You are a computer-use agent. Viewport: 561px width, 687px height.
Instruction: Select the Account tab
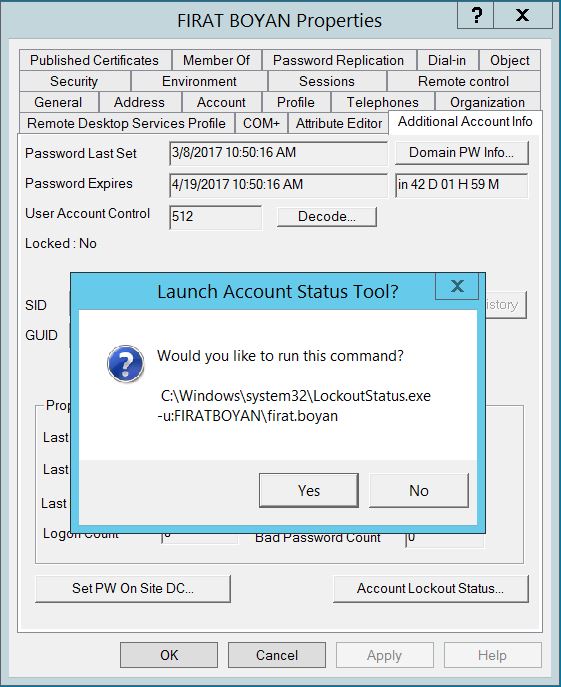[x=221, y=102]
